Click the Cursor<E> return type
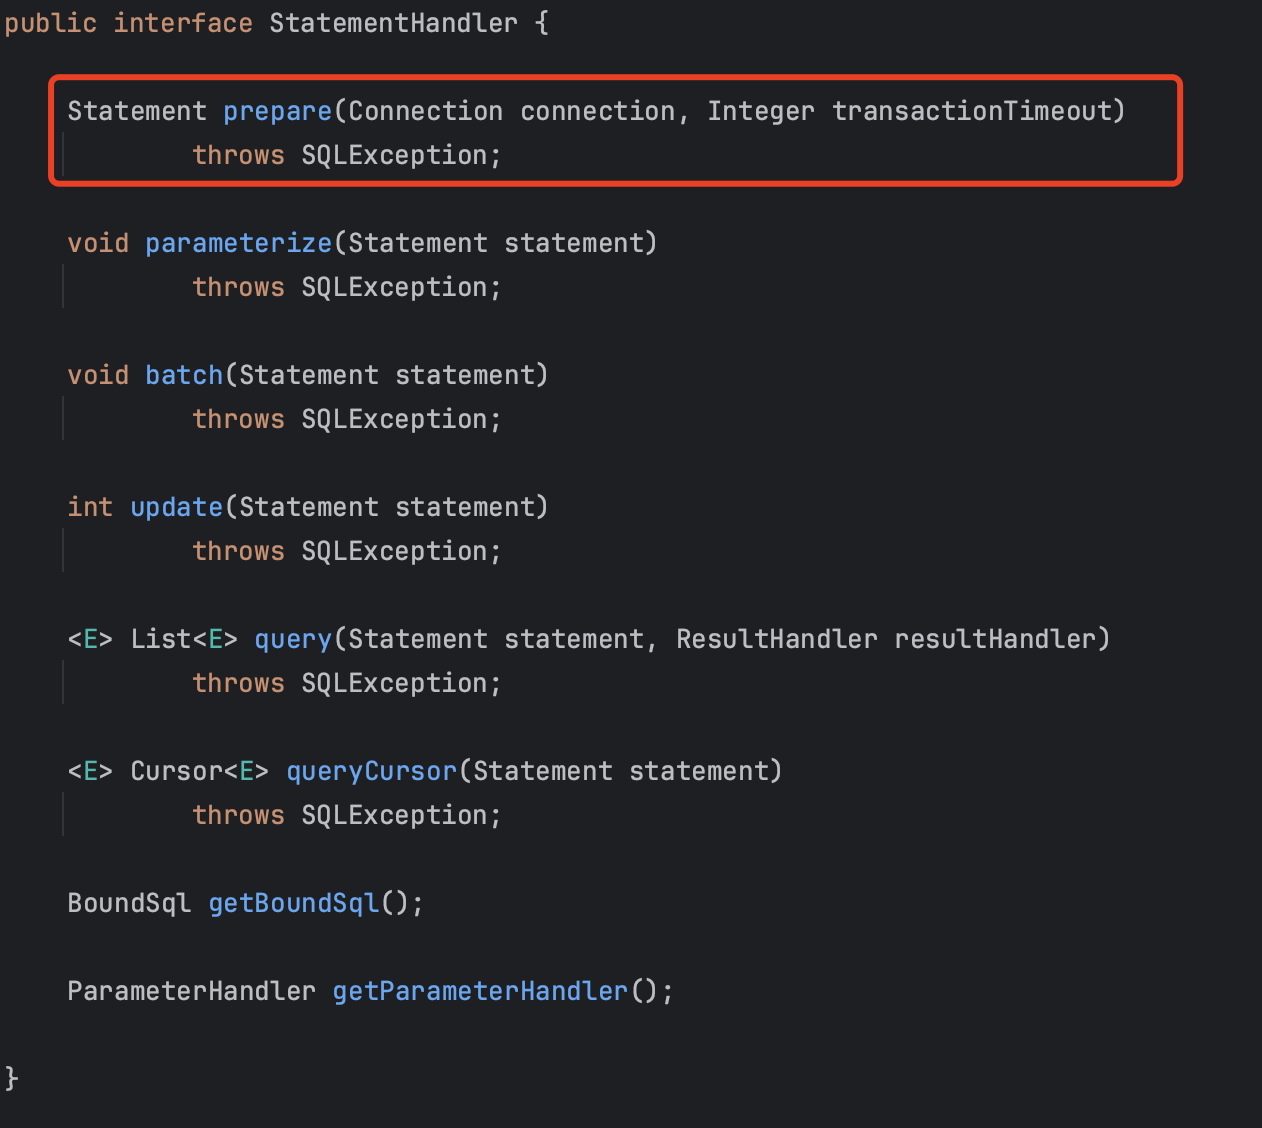The image size is (1262, 1128). [x=200, y=771]
